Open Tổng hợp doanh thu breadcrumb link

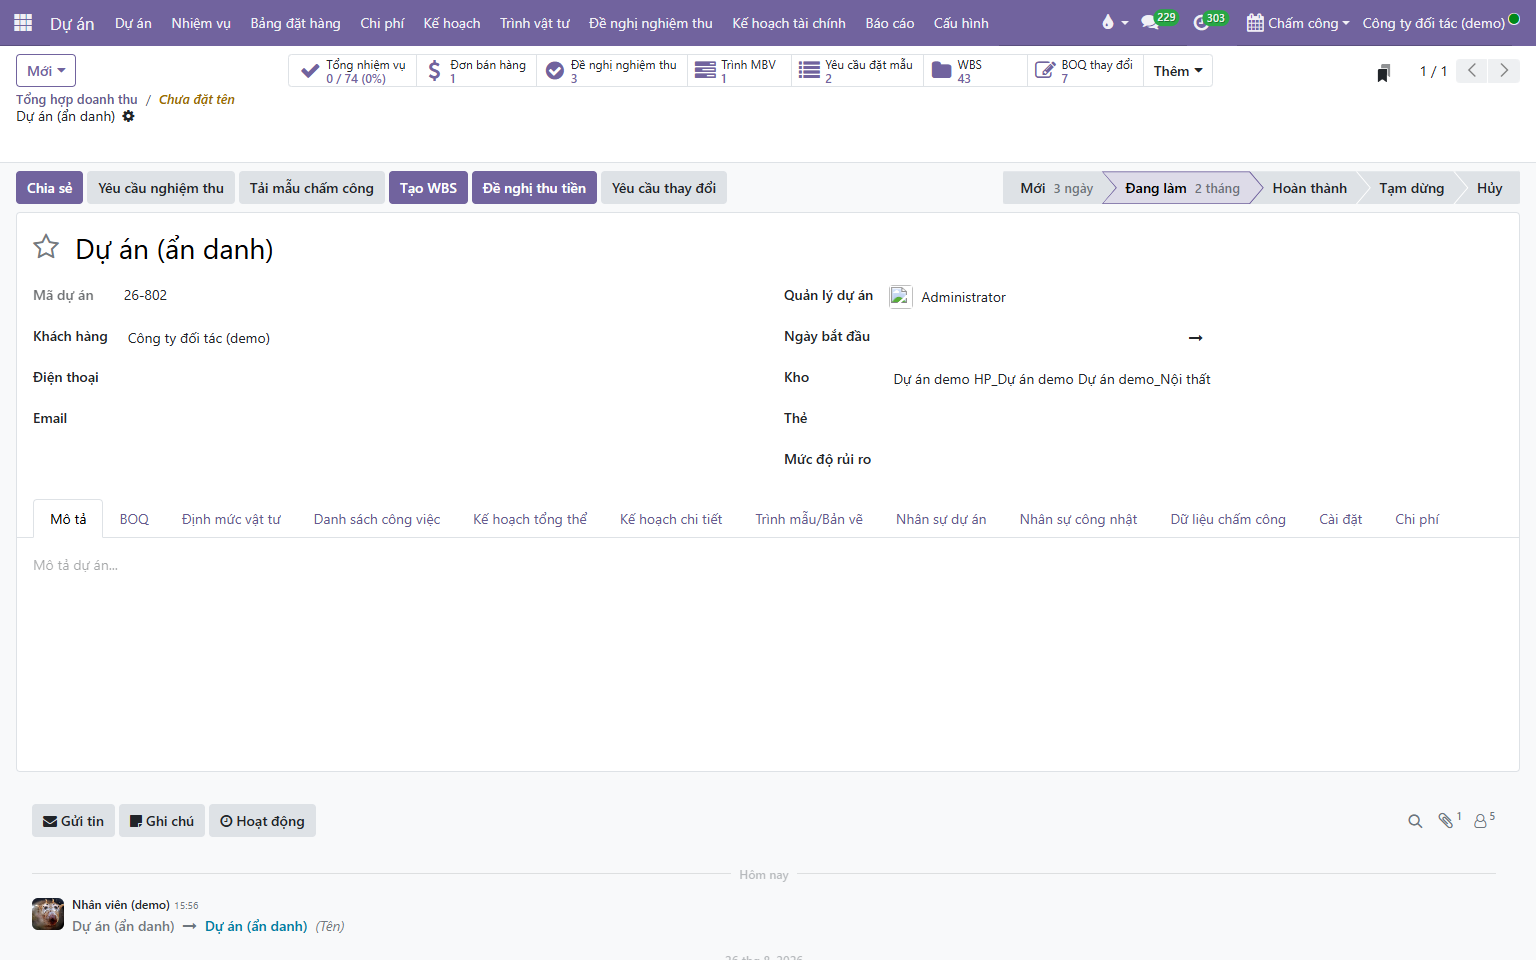(77, 99)
